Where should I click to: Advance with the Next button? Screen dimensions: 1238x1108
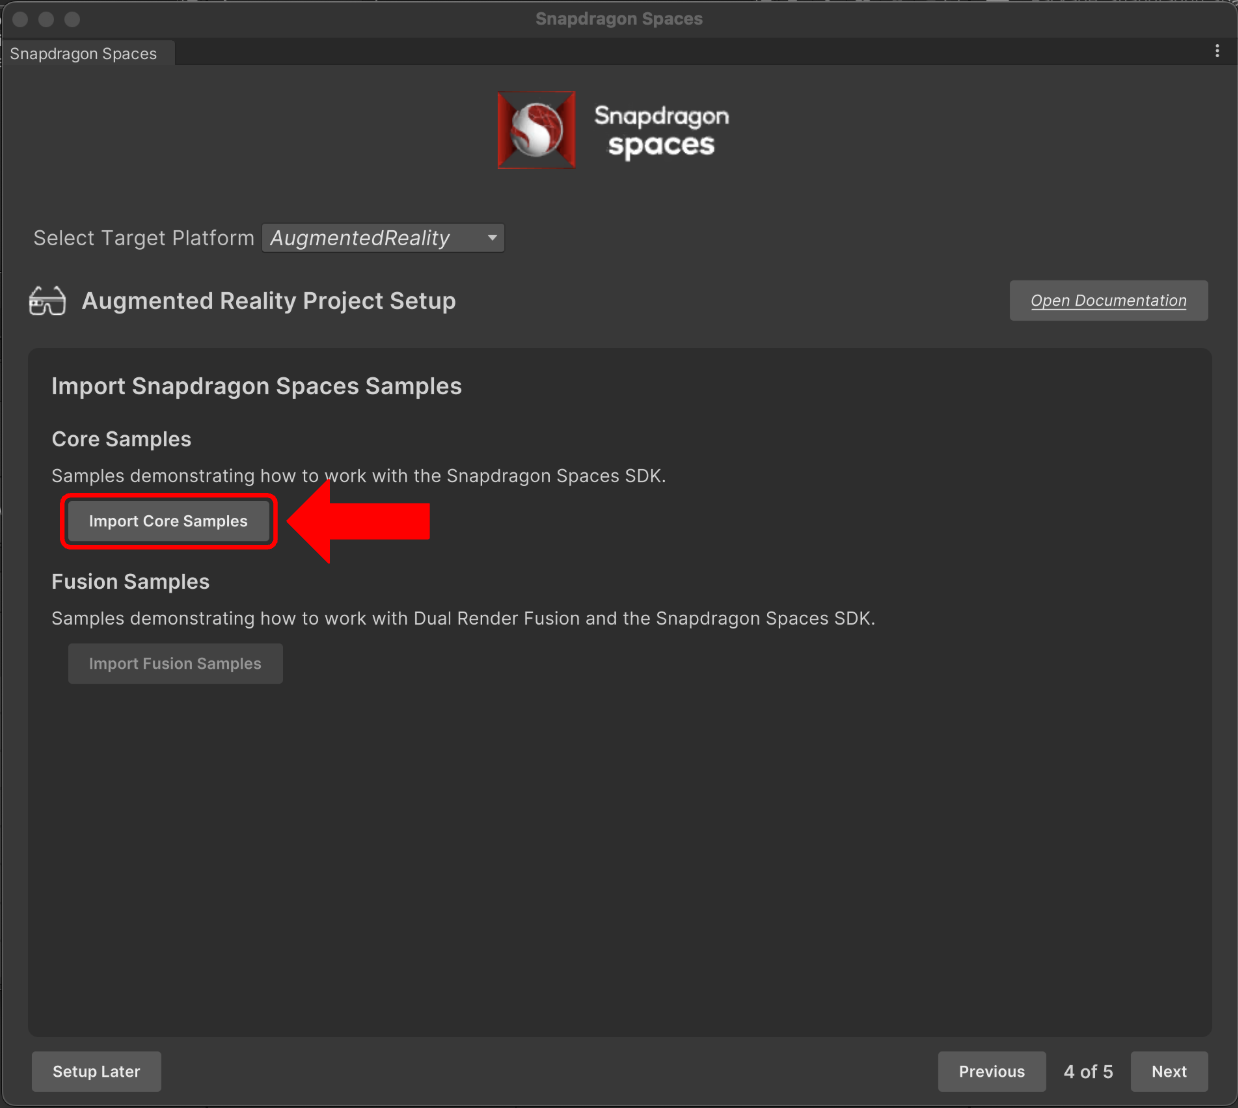click(x=1169, y=1072)
